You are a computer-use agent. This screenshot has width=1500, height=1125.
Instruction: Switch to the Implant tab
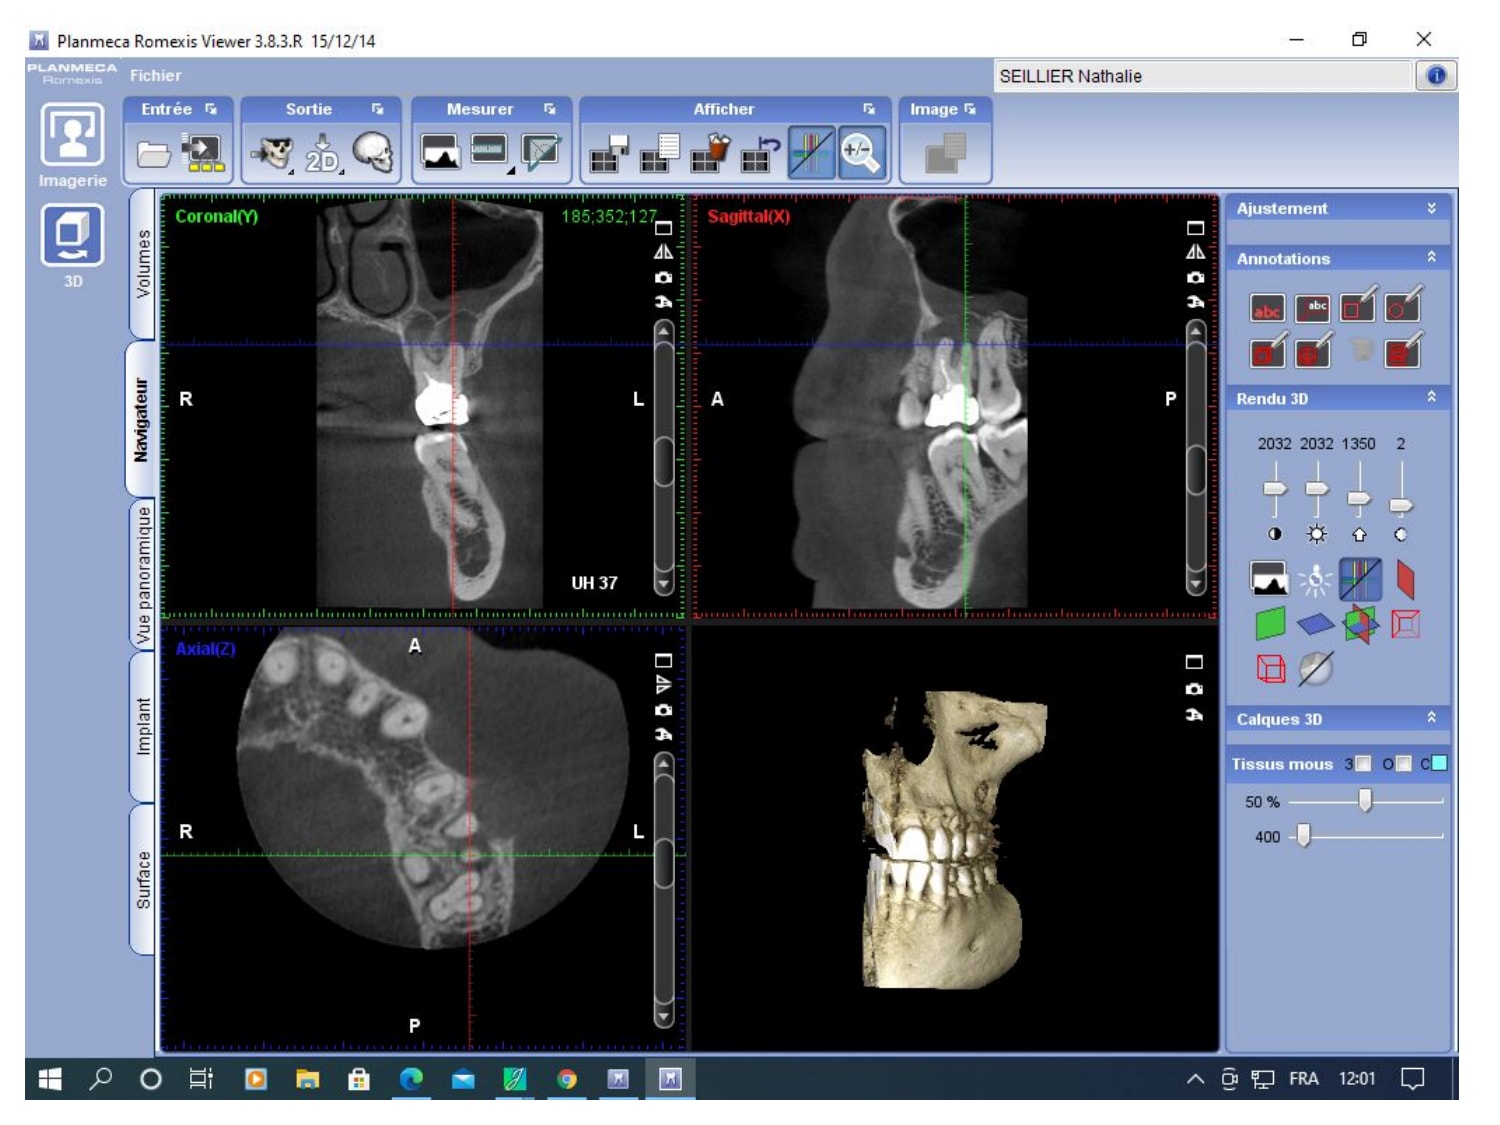(x=143, y=726)
